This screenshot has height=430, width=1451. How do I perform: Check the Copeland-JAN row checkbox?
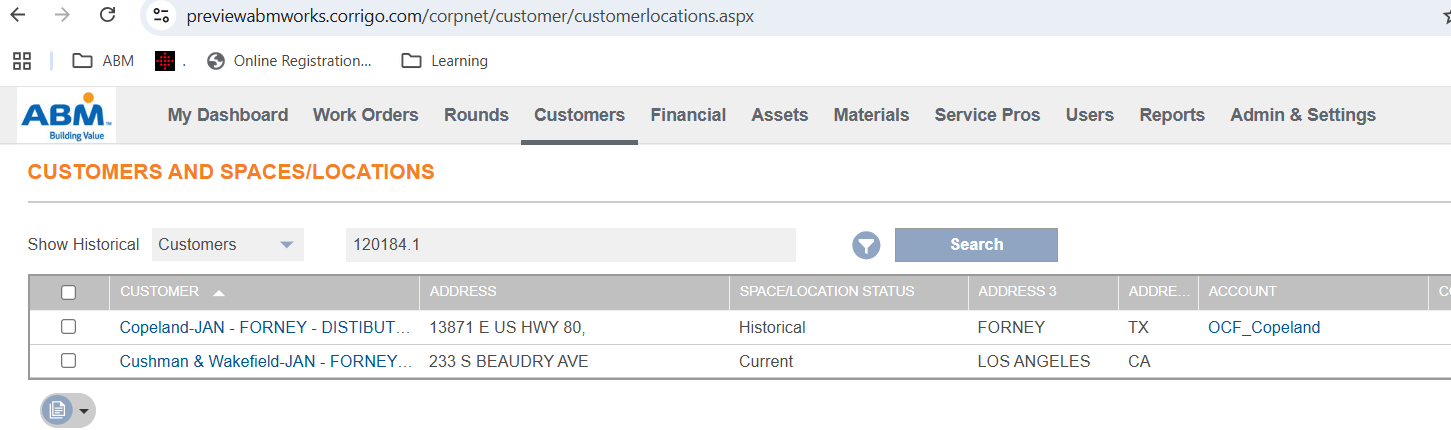(69, 327)
